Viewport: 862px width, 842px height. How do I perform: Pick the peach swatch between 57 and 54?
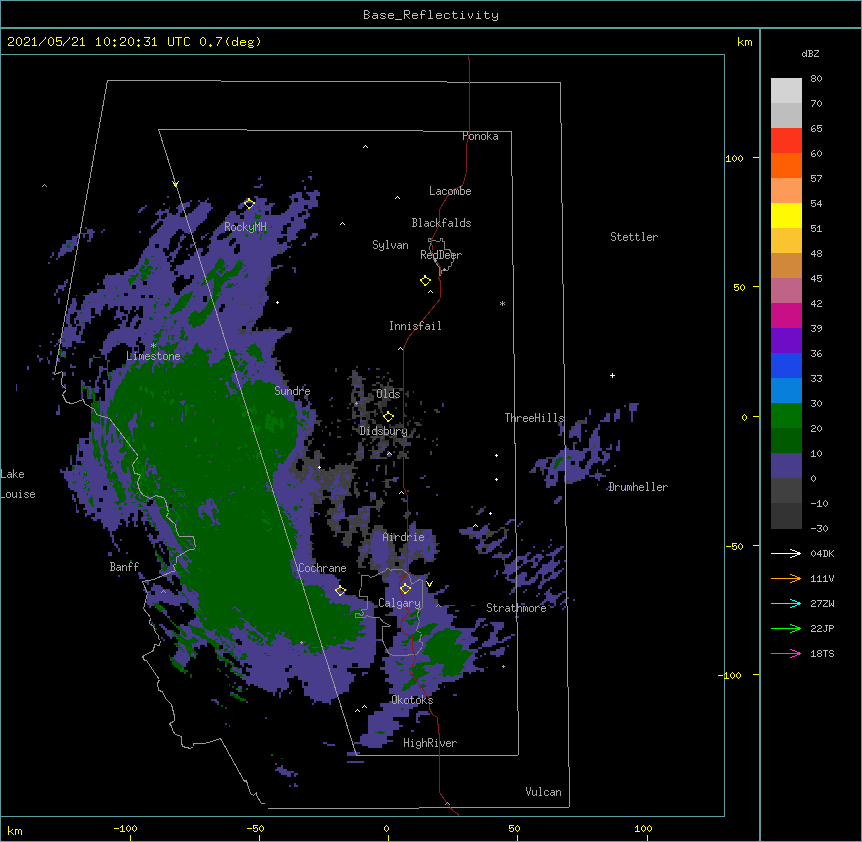point(786,191)
